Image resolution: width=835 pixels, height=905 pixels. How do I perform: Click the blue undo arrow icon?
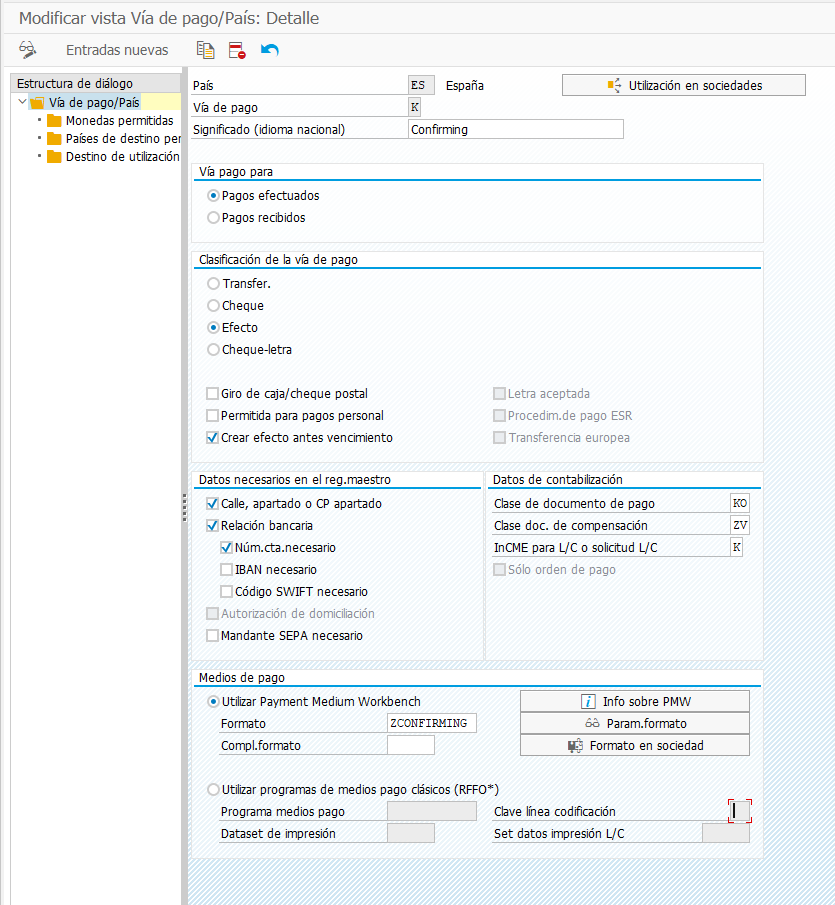(x=269, y=50)
